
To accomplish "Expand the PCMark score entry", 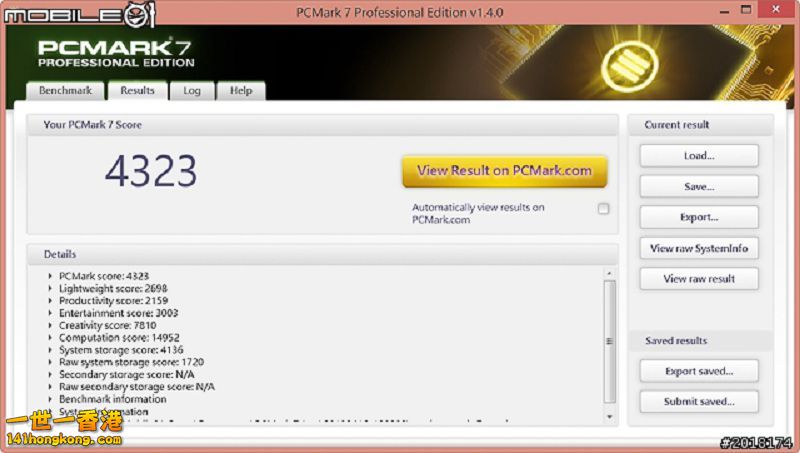I will click(50, 276).
